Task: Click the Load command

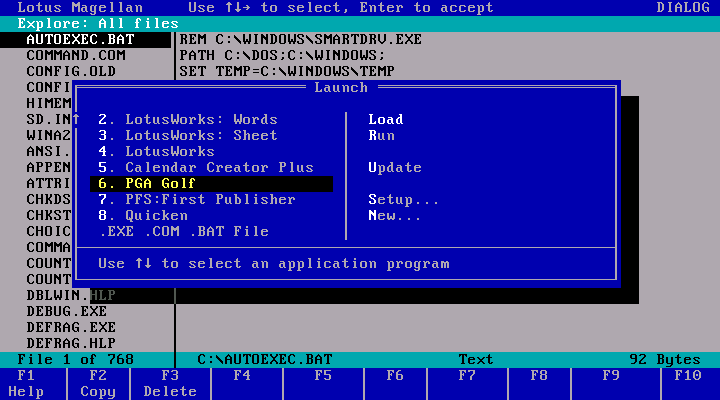Action: [x=386, y=119]
